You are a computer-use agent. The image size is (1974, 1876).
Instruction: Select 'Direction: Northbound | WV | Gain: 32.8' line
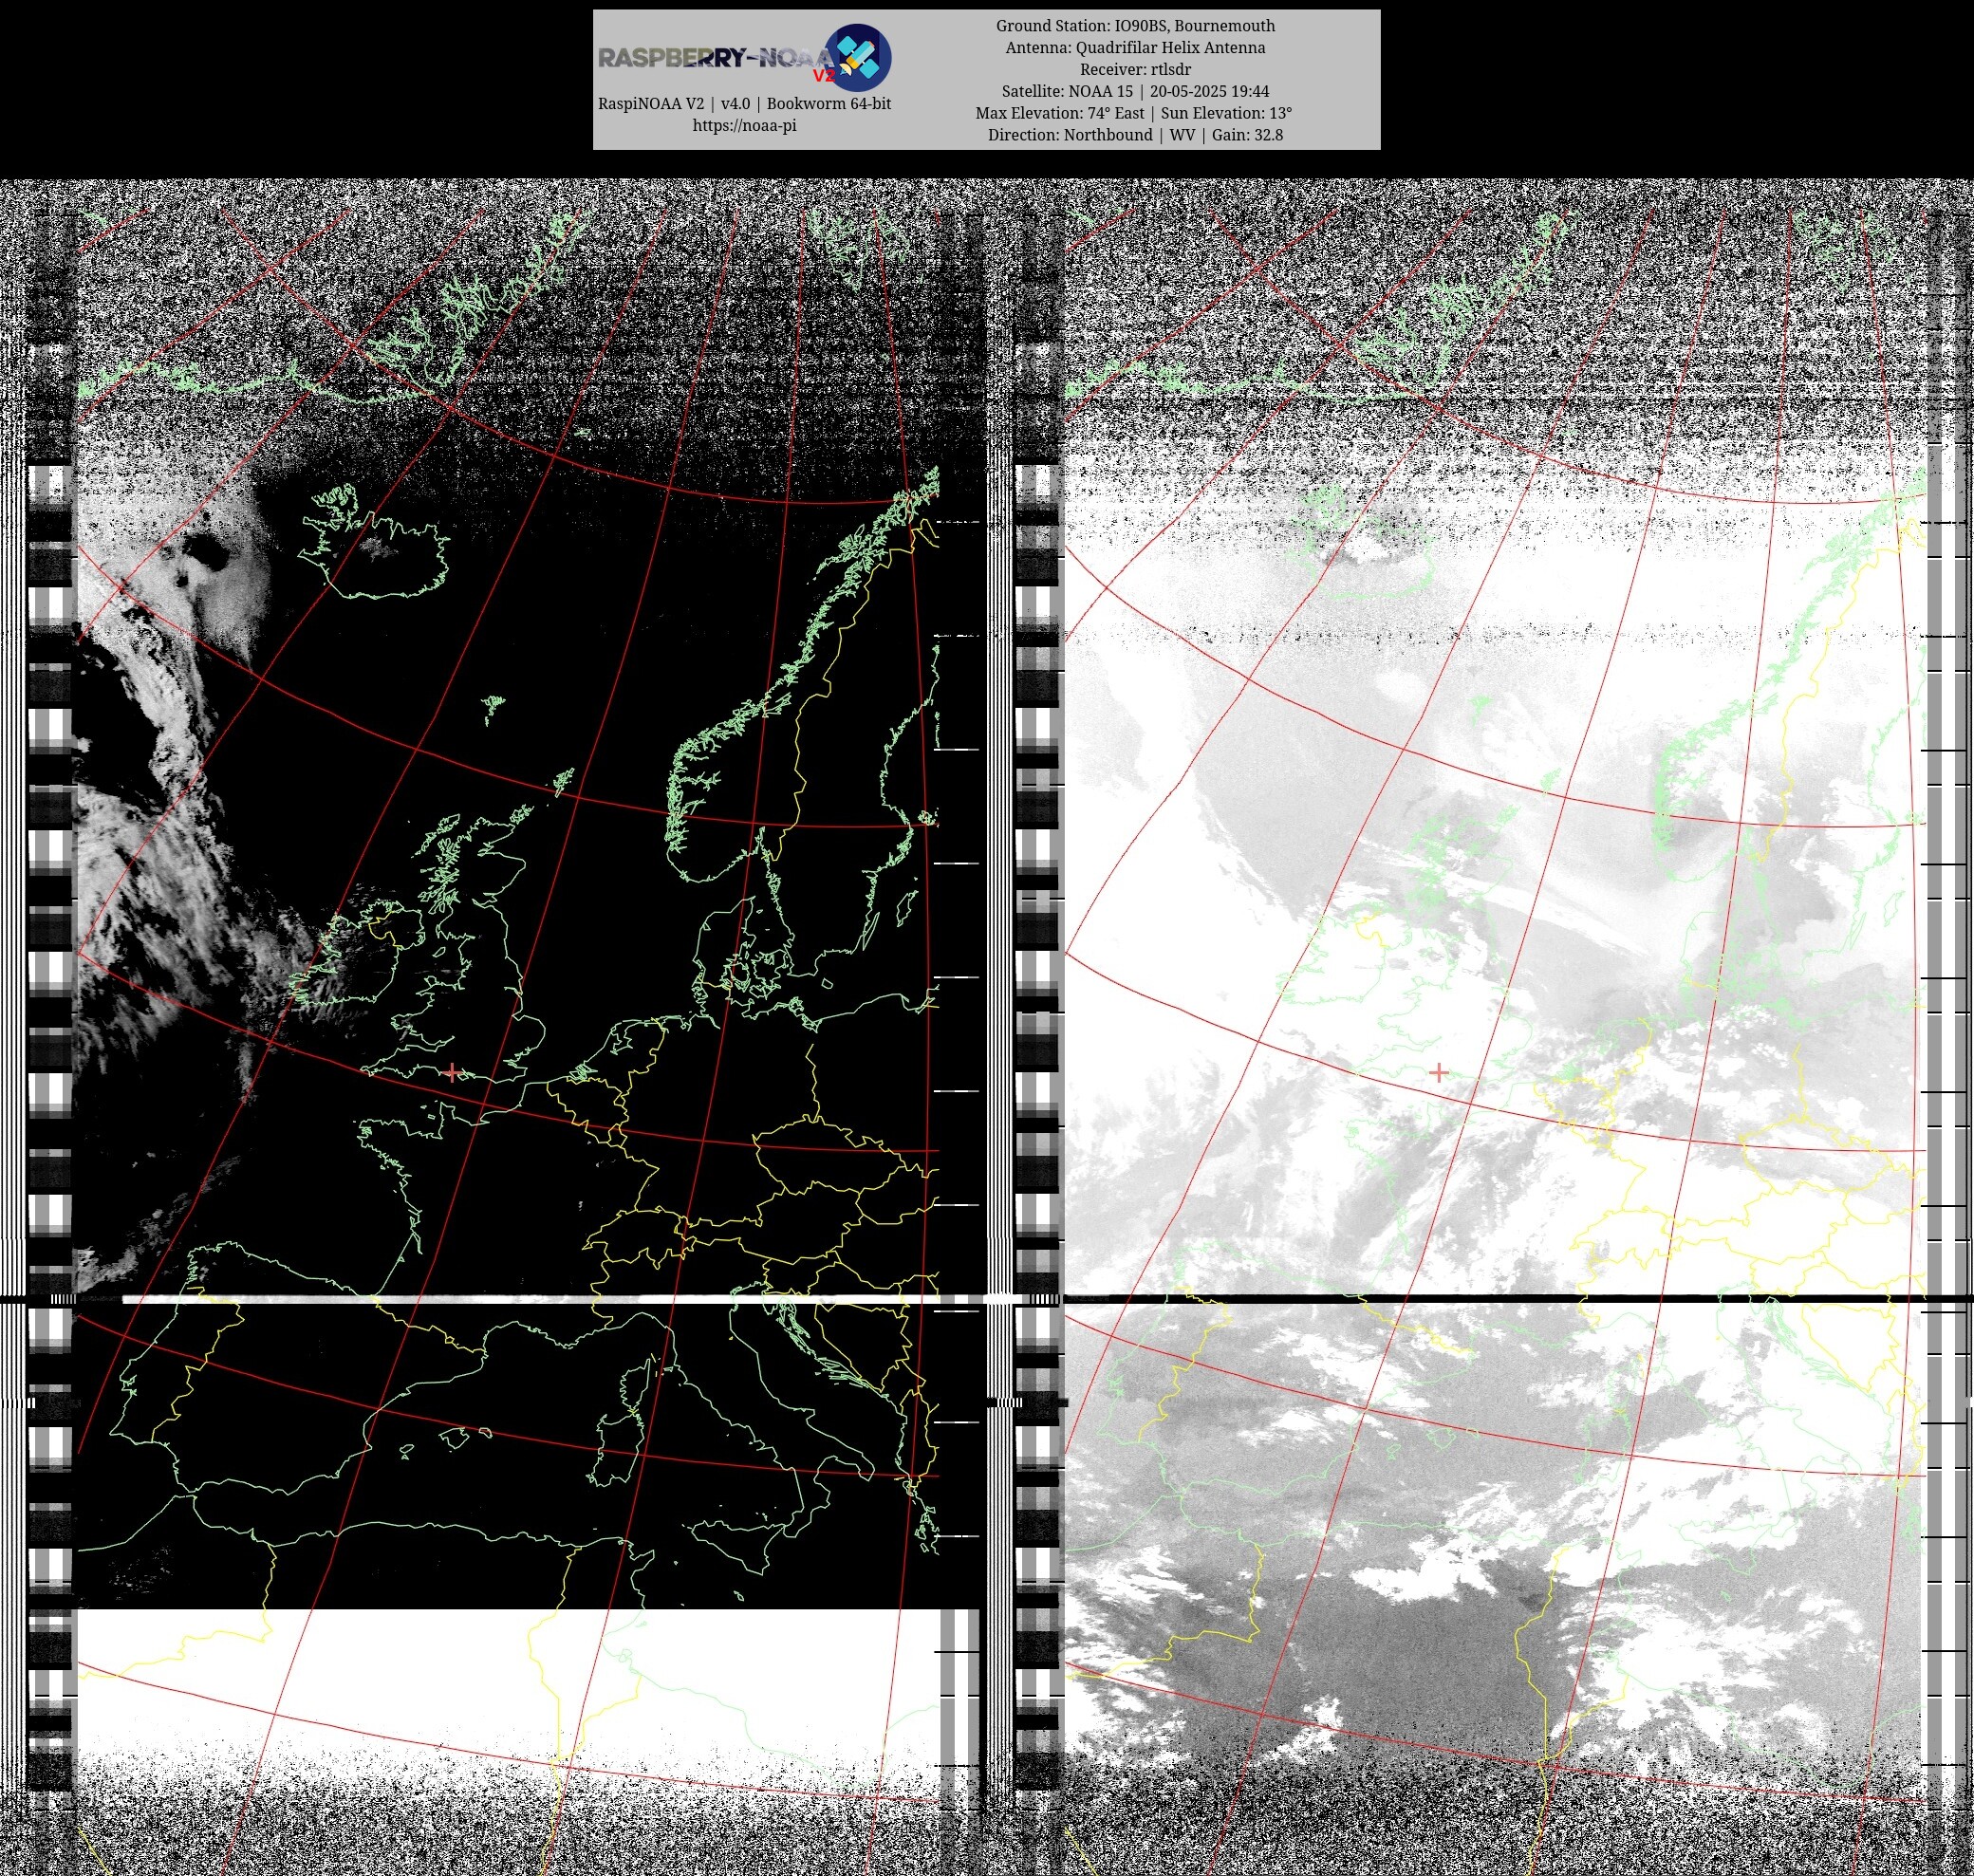point(1135,135)
